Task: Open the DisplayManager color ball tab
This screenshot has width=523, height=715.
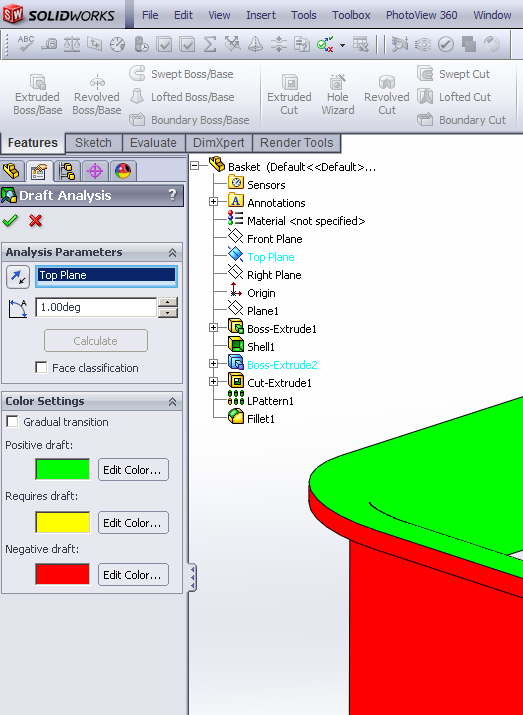Action: [x=123, y=171]
